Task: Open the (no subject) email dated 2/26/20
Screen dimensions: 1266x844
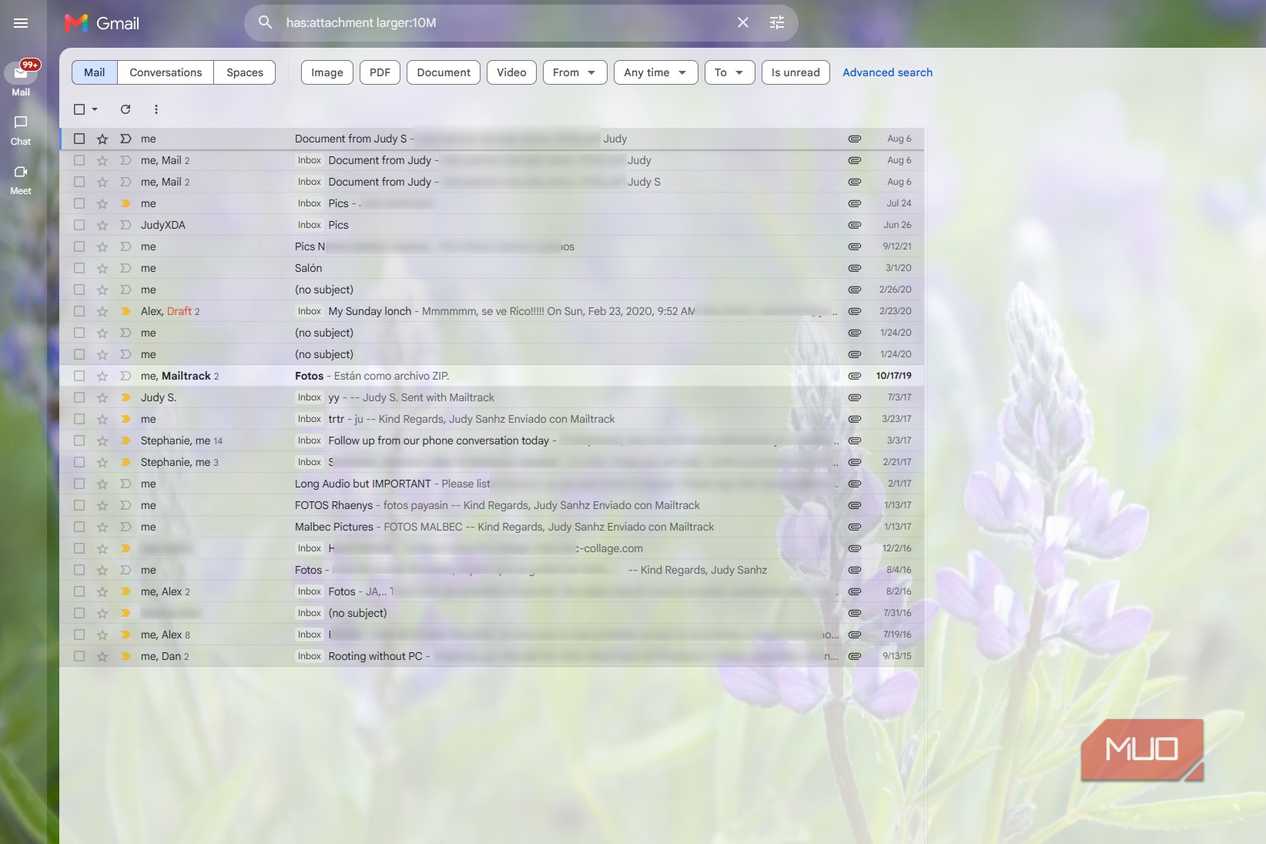Action: [492, 290]
